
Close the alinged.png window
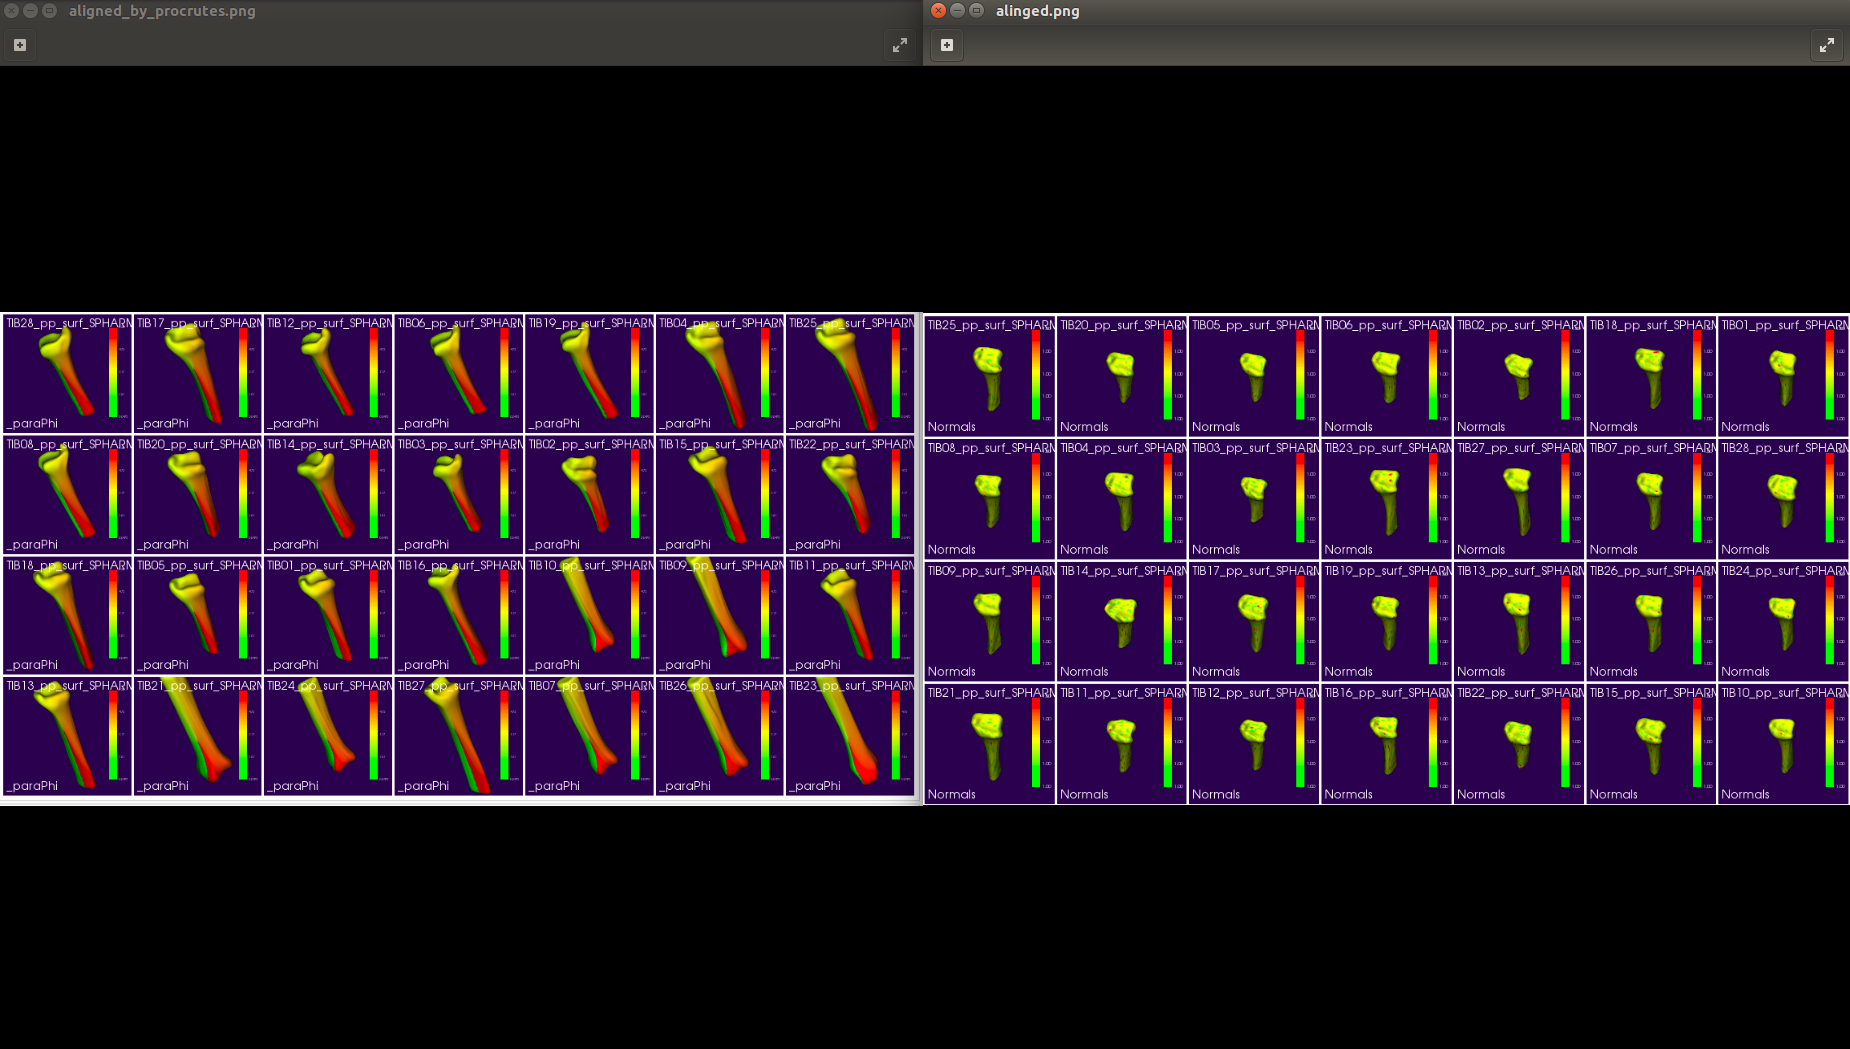tap(938, 11)
